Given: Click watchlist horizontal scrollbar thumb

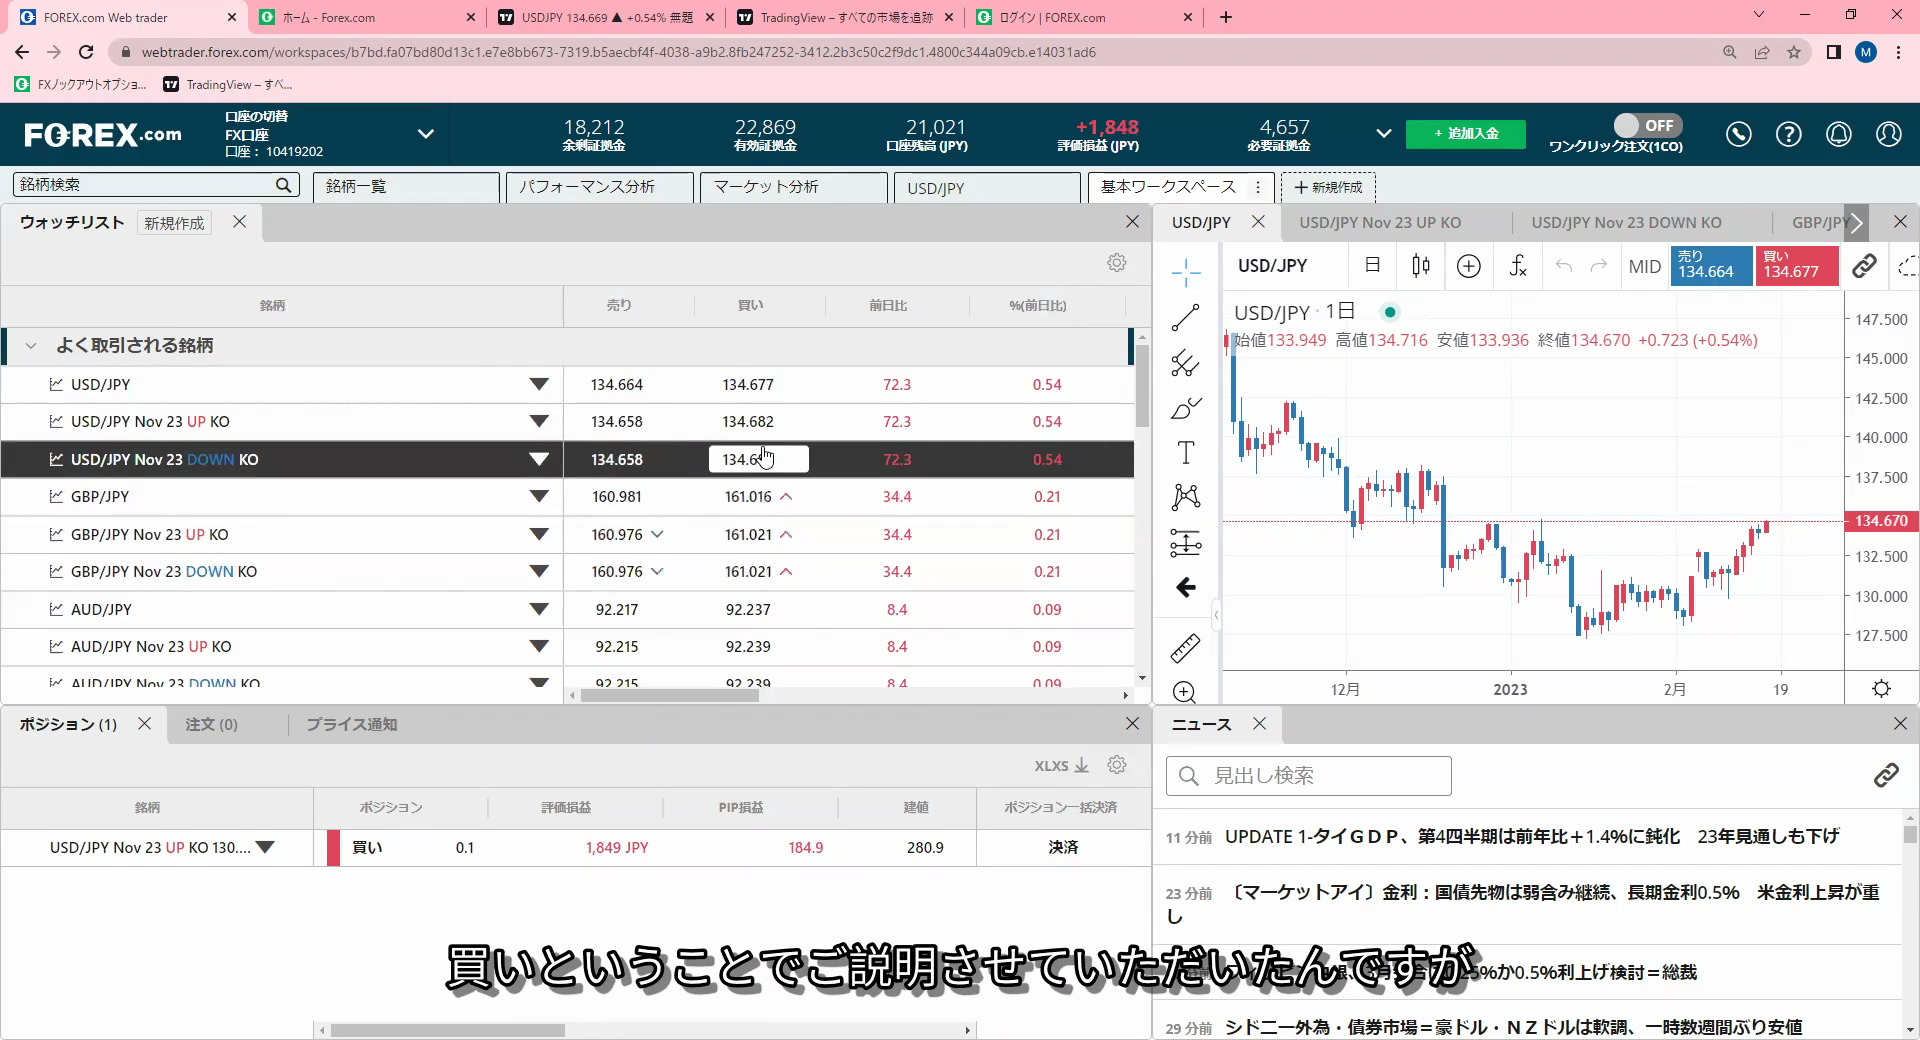Looking at the screenshot, I should 669,695.
